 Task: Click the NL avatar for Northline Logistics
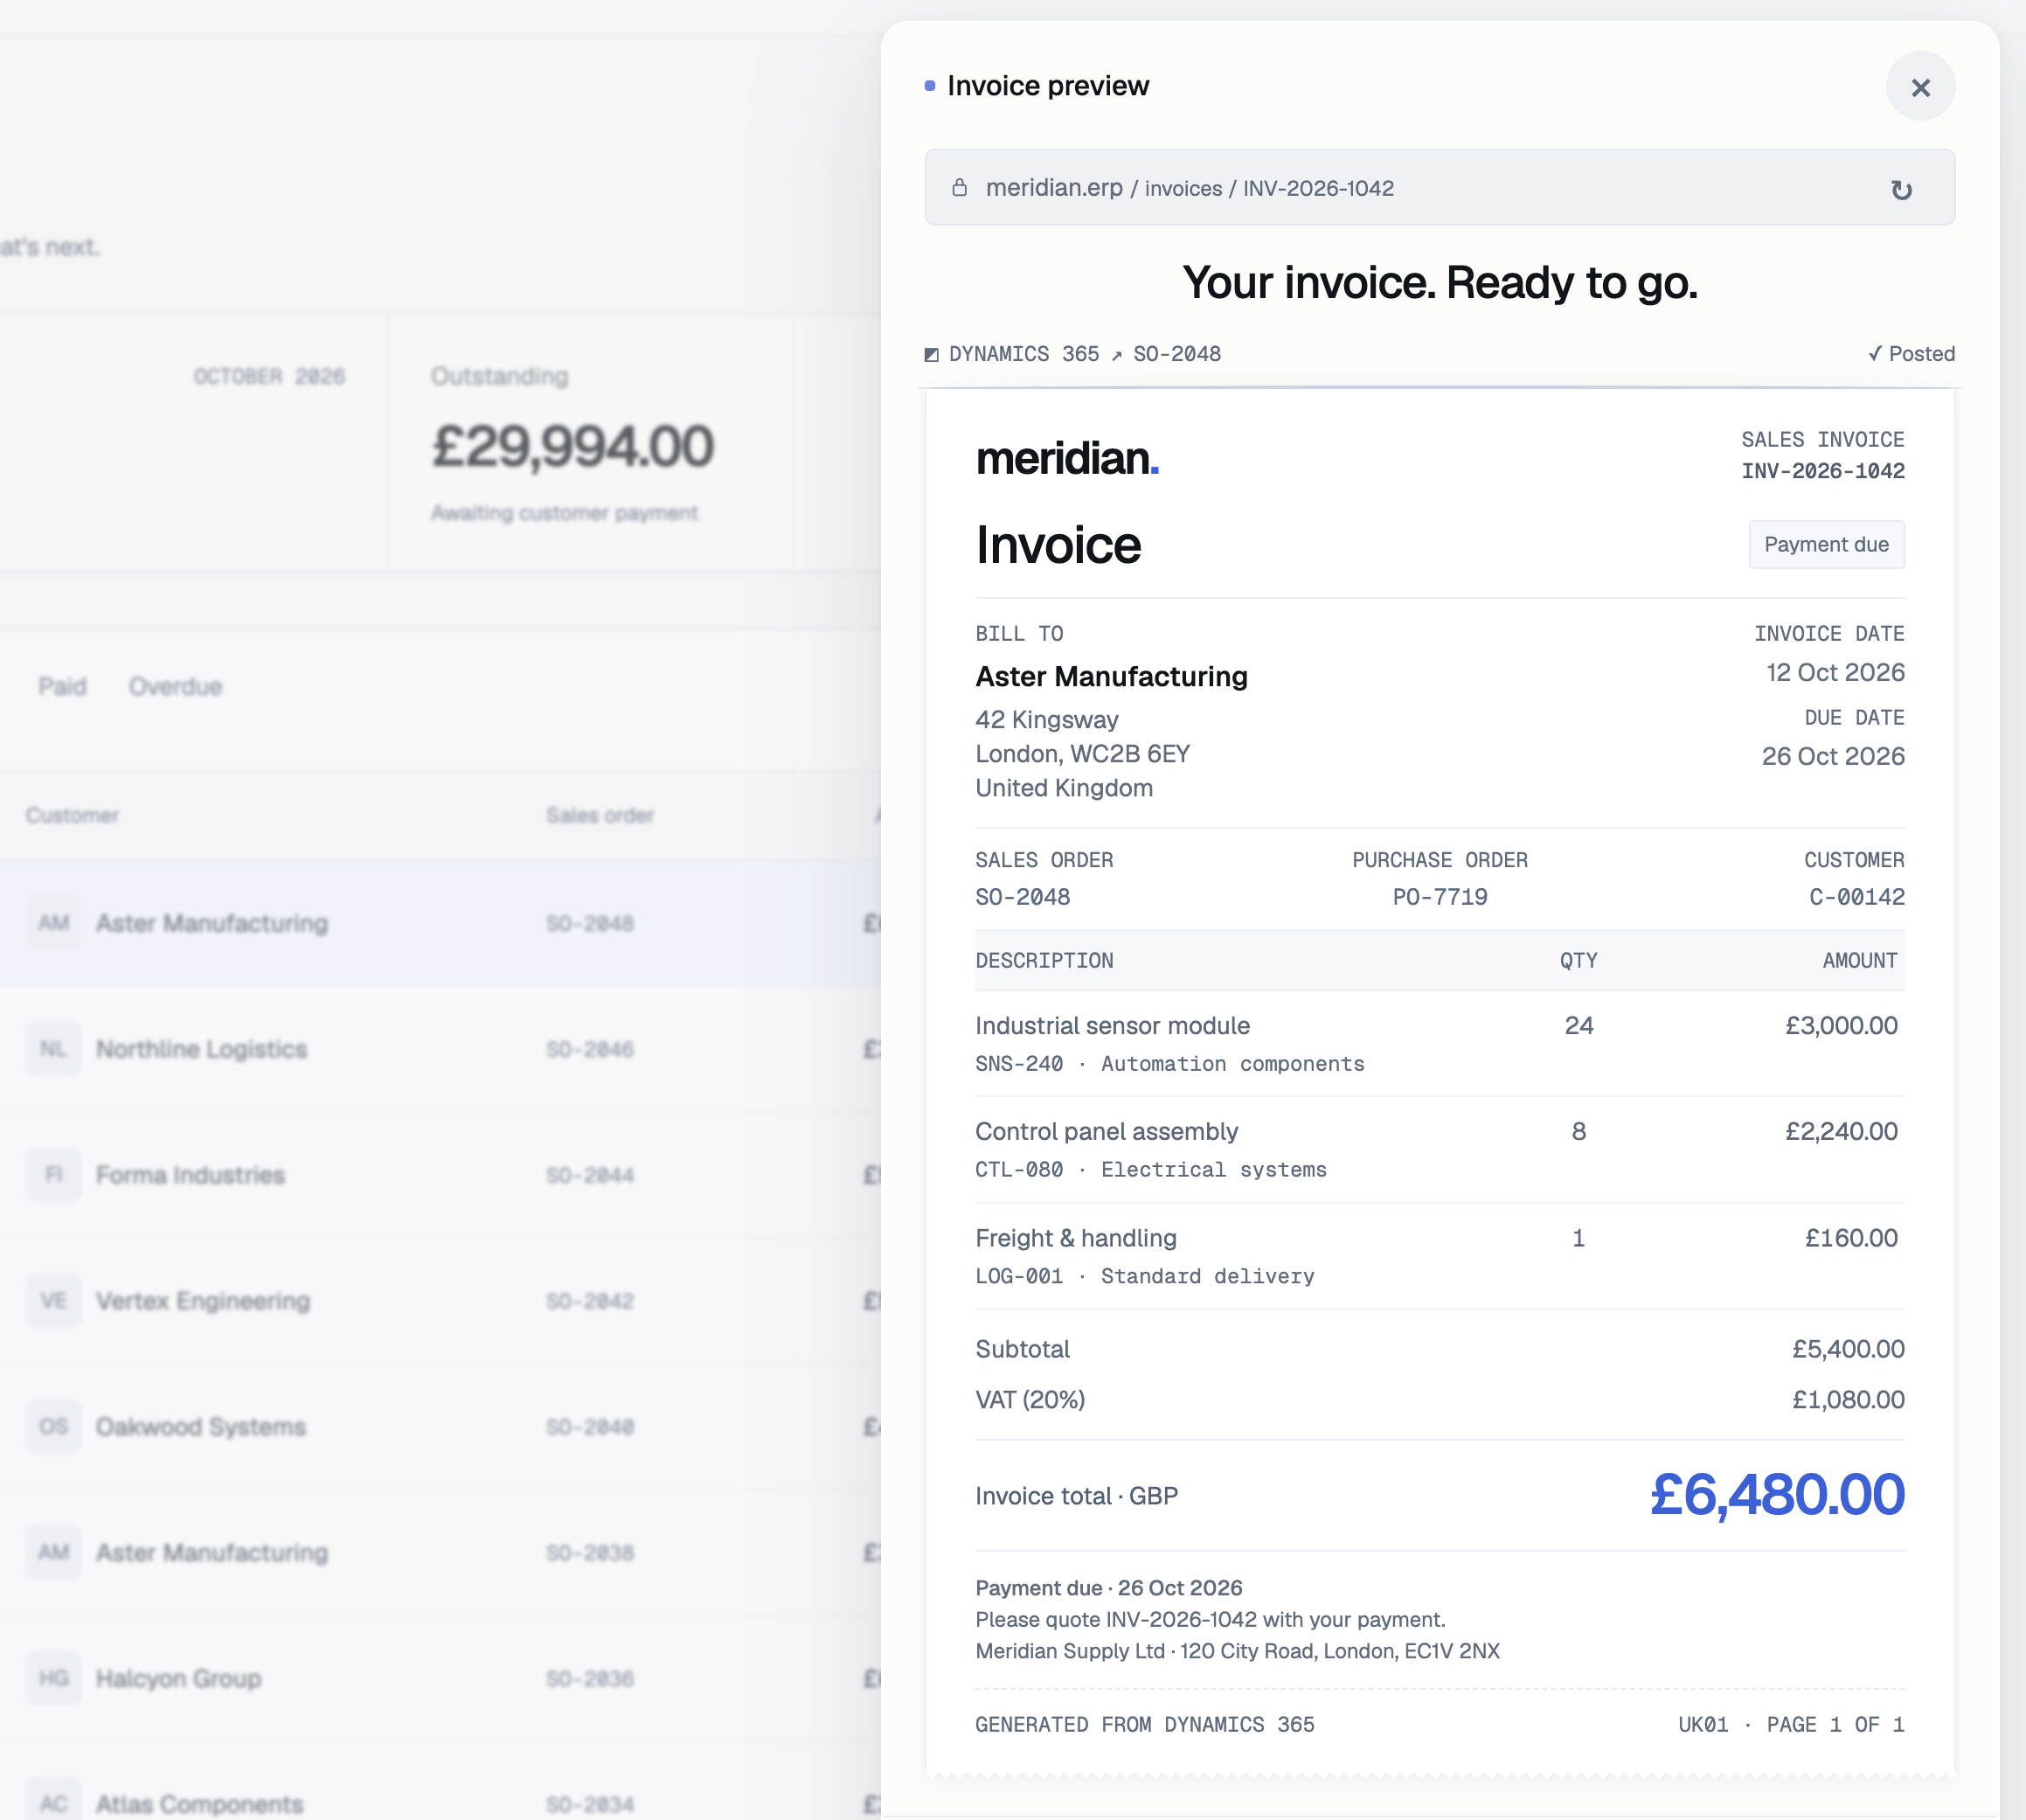54,1049
